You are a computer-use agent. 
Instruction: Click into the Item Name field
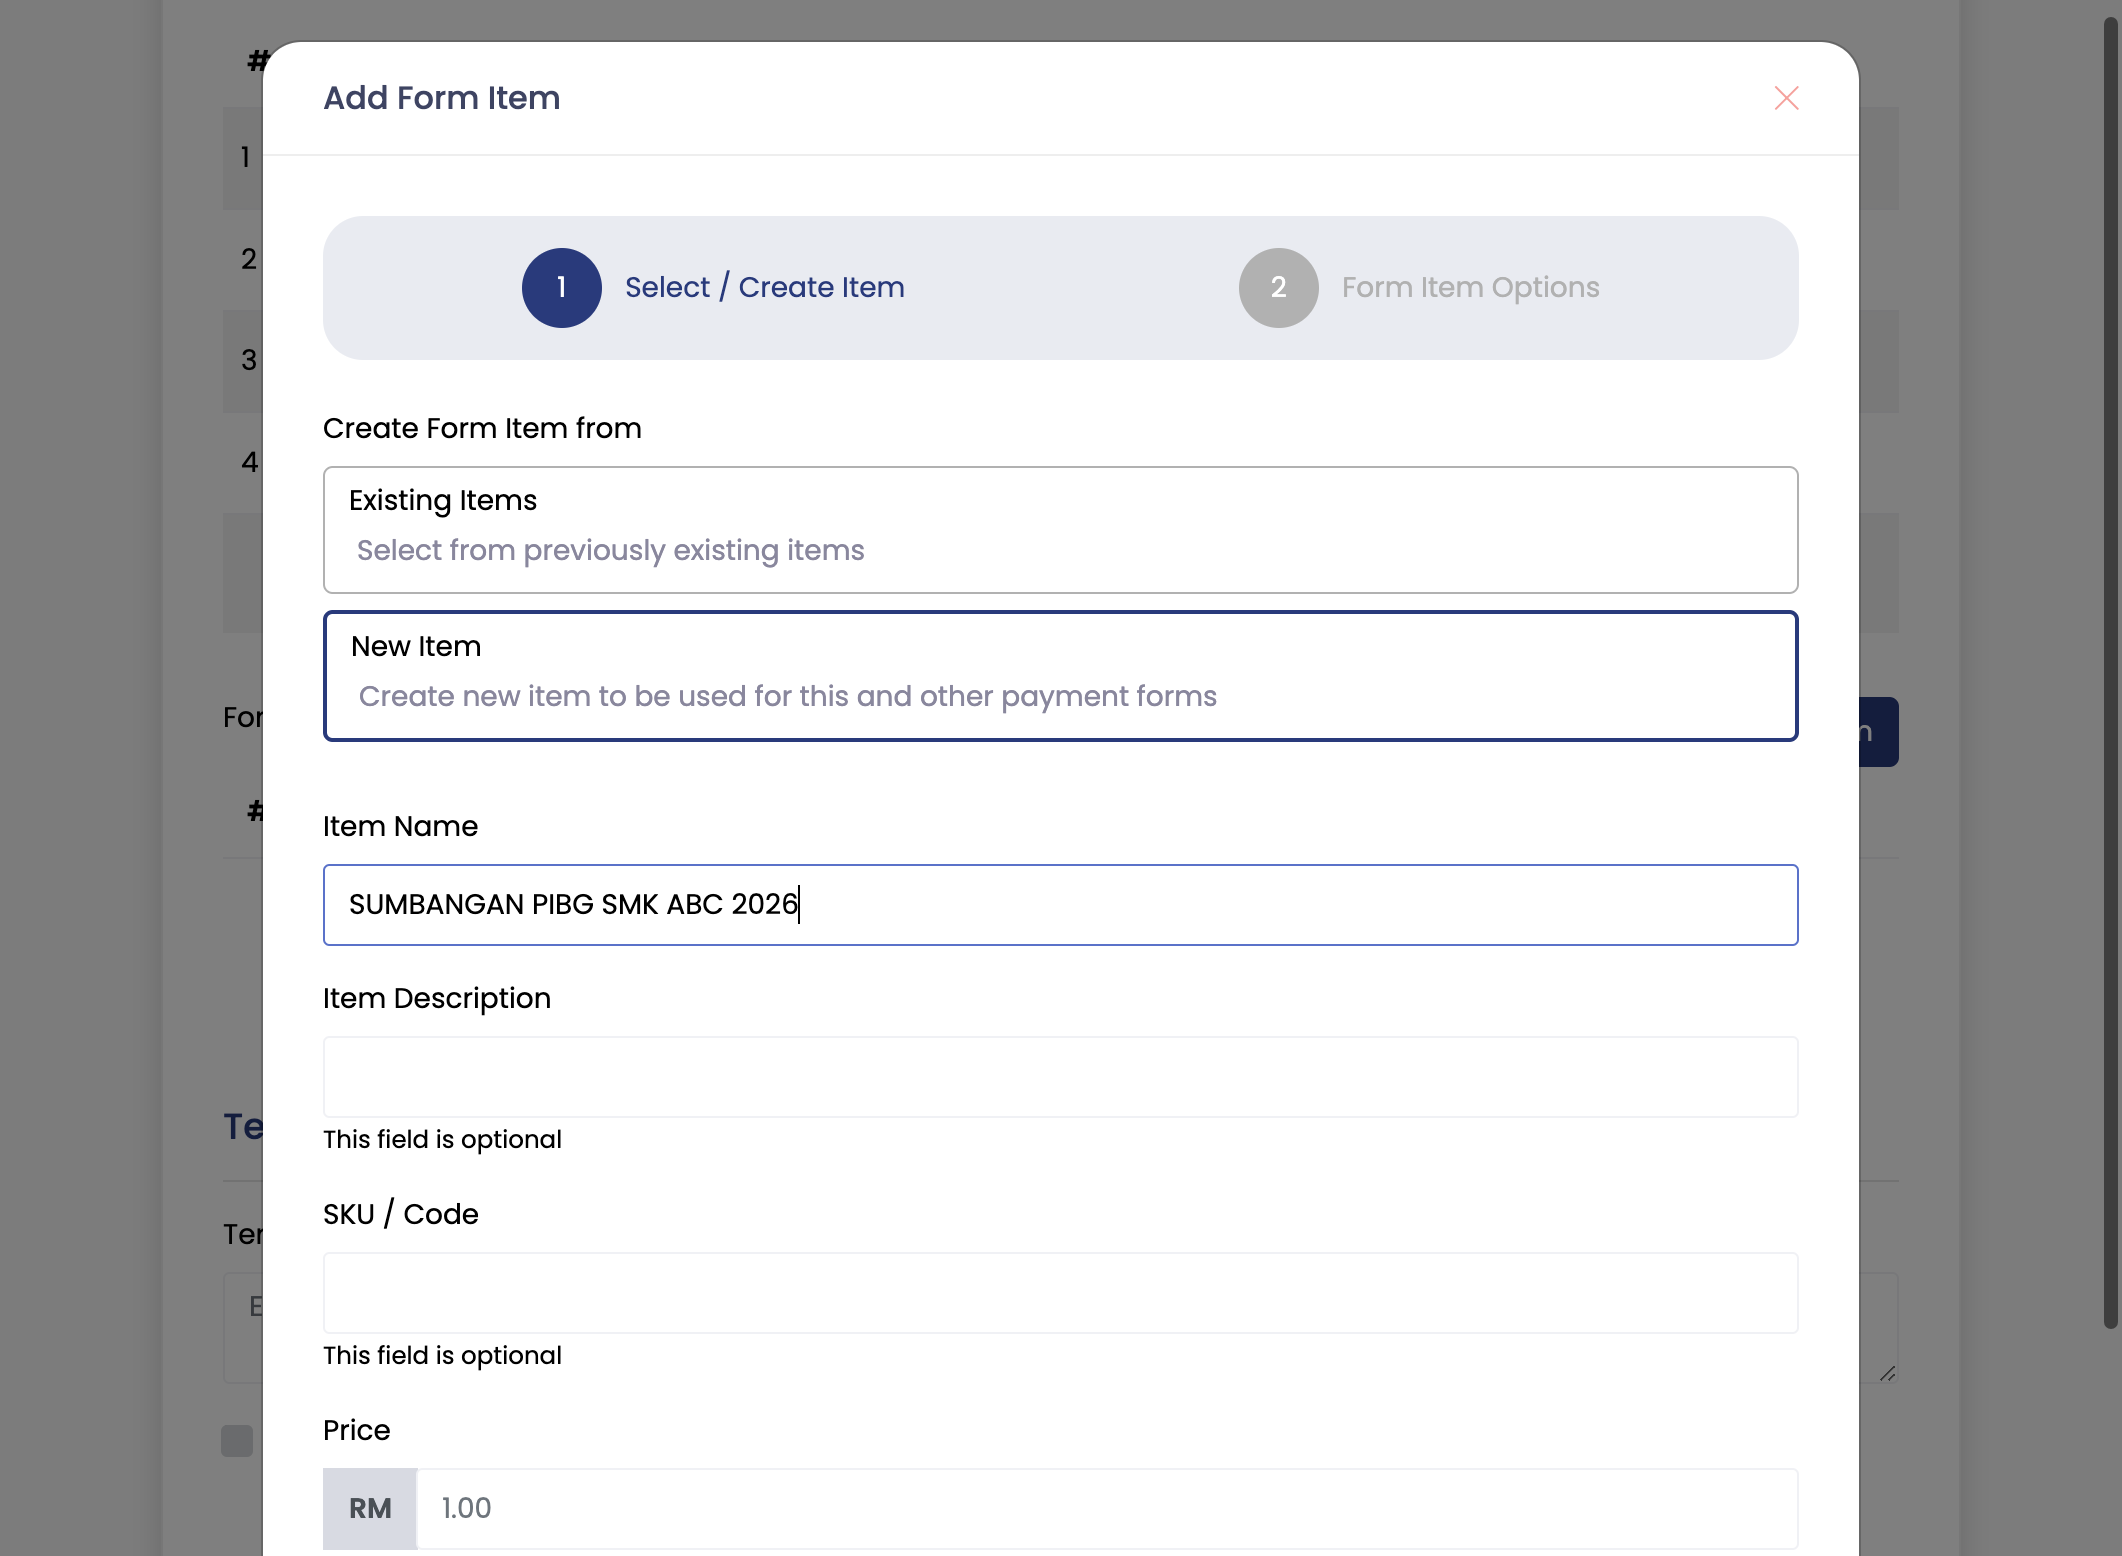pyautogui.click(x=1060, y=905)
